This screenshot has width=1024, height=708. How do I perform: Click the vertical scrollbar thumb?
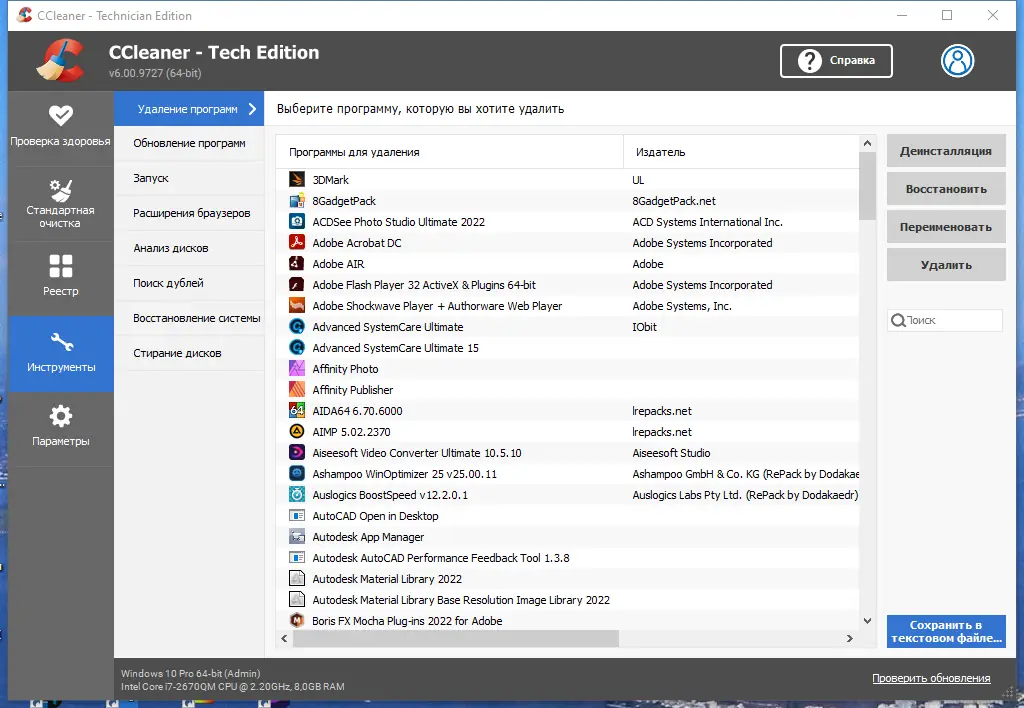click(x=867, y=185)
